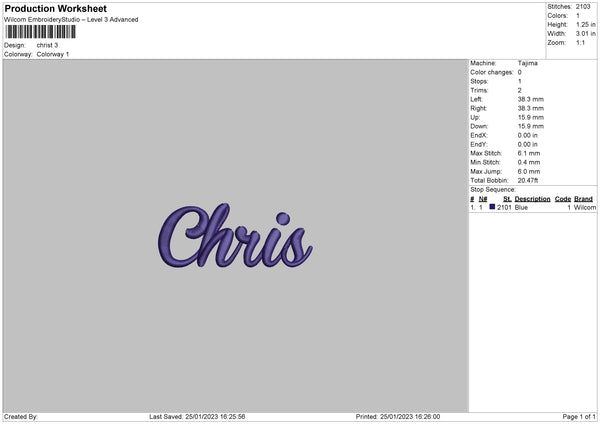
Task: Click the 'Code' column header
Action: (563, 199)
